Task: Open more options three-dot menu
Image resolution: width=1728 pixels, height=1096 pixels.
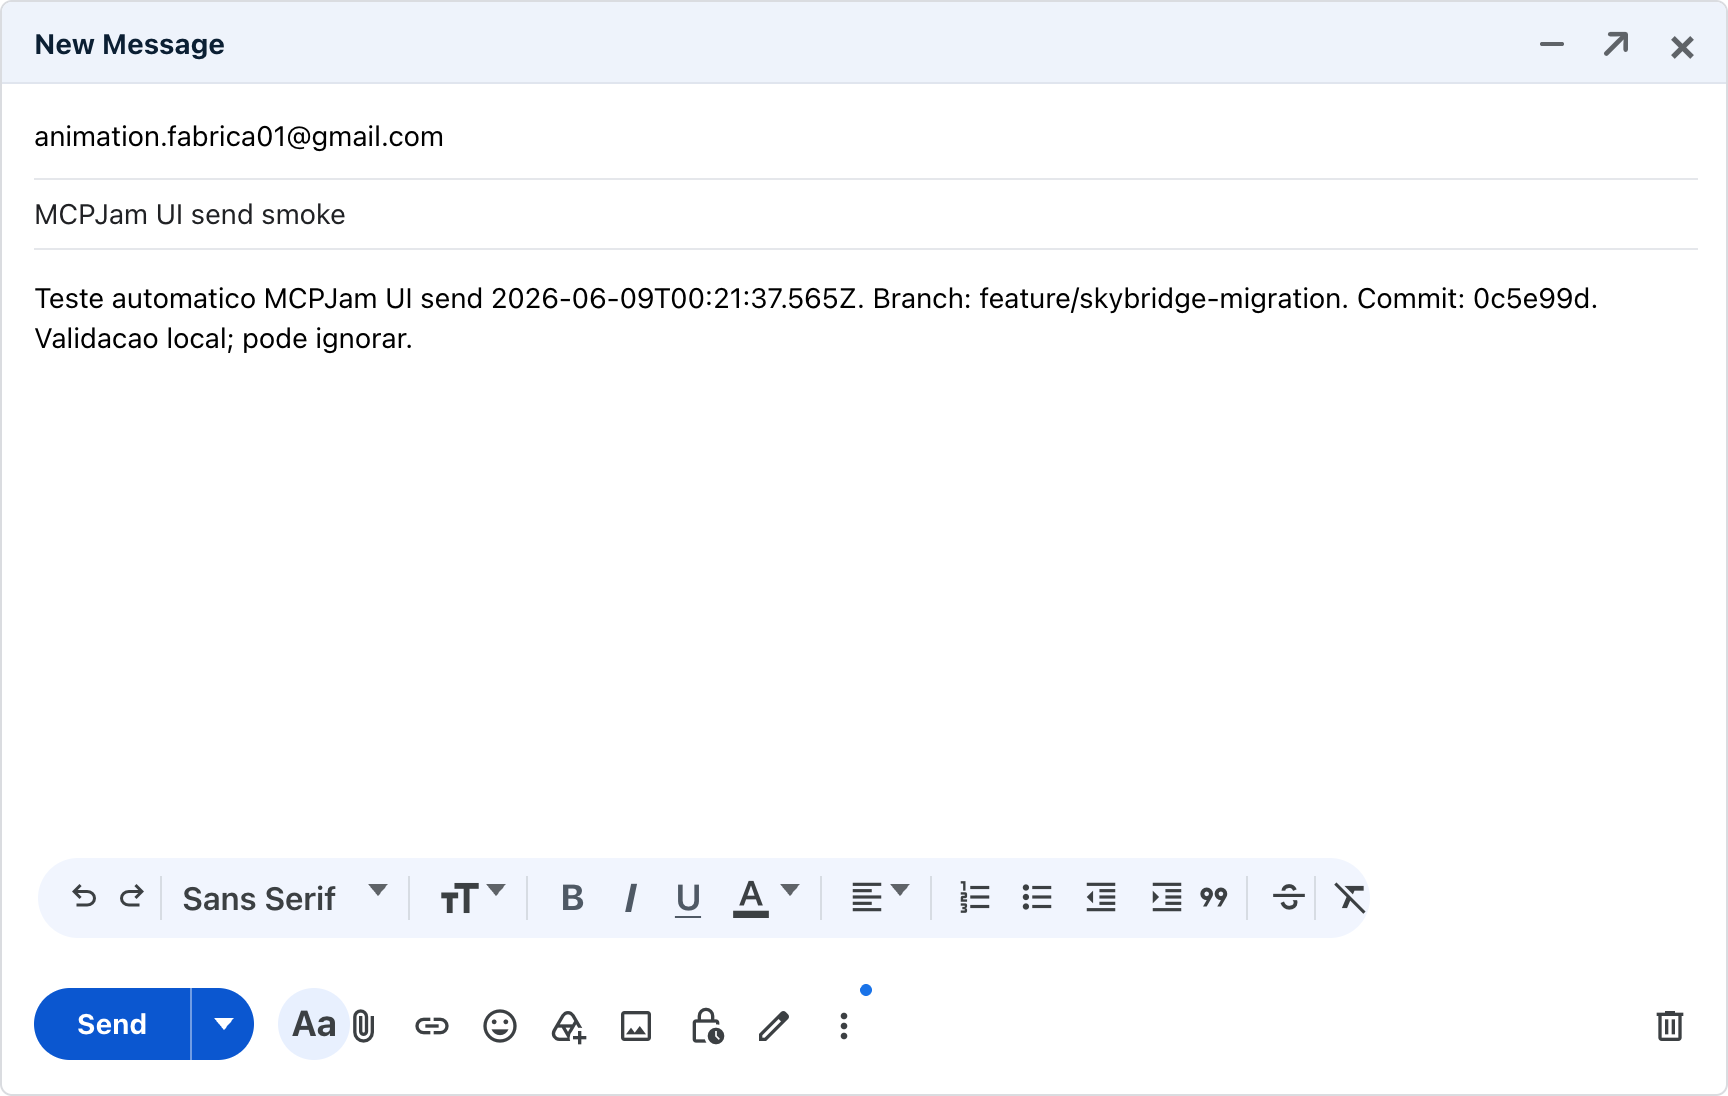Action: click(844, 1026)
